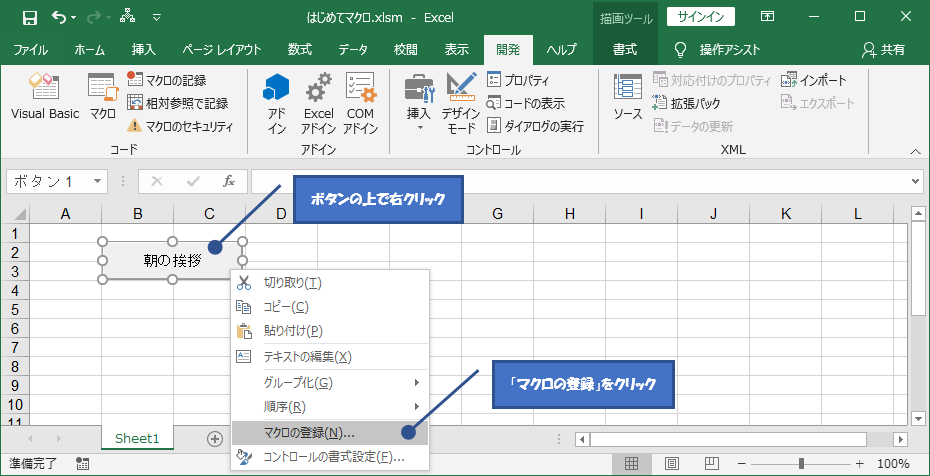930x476 pixels.
Task: Click the 100% zoom level
Action: 893,464
